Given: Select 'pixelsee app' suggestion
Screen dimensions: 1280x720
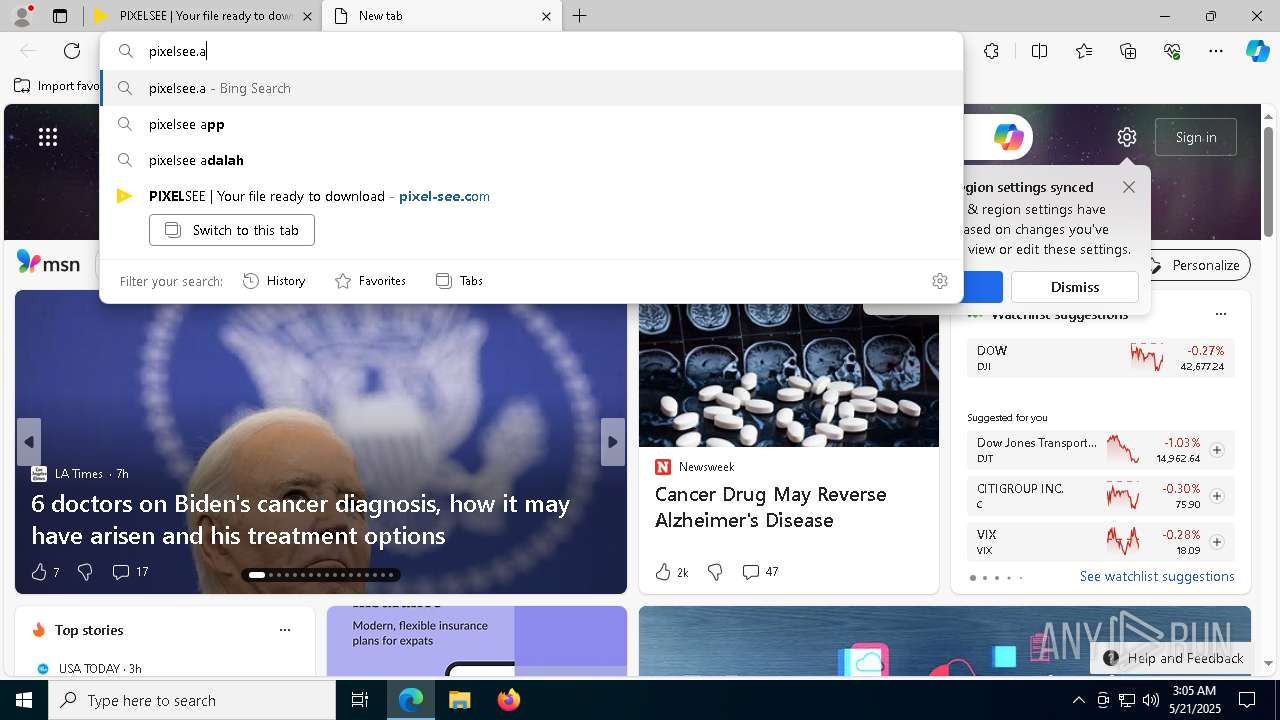Looking at the screenshot, I should pyautogui.click(x=532, y=124).
